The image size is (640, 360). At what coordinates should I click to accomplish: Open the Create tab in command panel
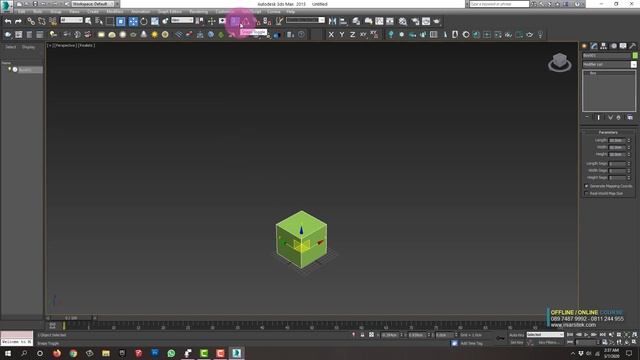(584, 46)
